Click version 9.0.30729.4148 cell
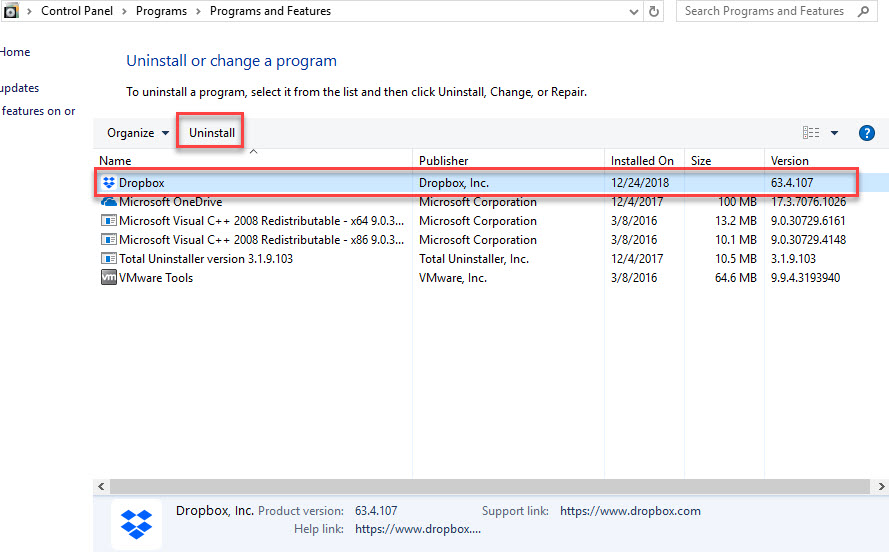Image resolution: width=889 pixels, height=552 pixels. click(x=808, y=240)
